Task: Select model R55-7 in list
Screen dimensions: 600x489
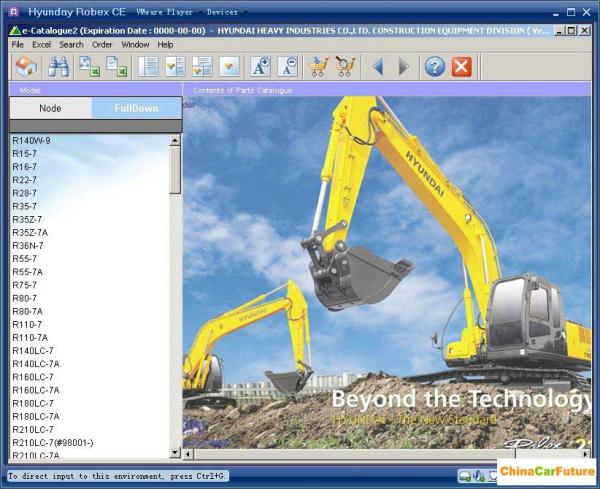Action: [x=24, y=259]
